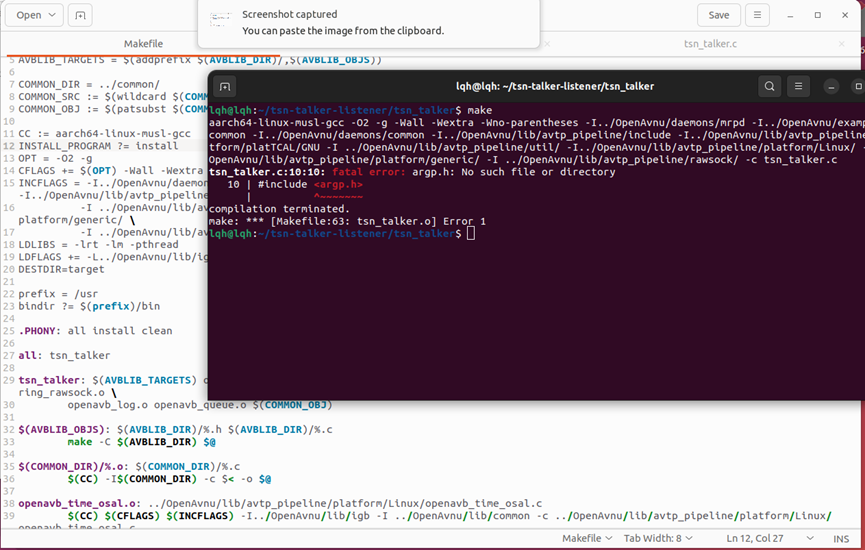Viewport: 865px width, 550px height.
Task: Click 'make: *** [Makefile:63: tsn_talker.o] Error 1' line
Action: coord(347,221)
